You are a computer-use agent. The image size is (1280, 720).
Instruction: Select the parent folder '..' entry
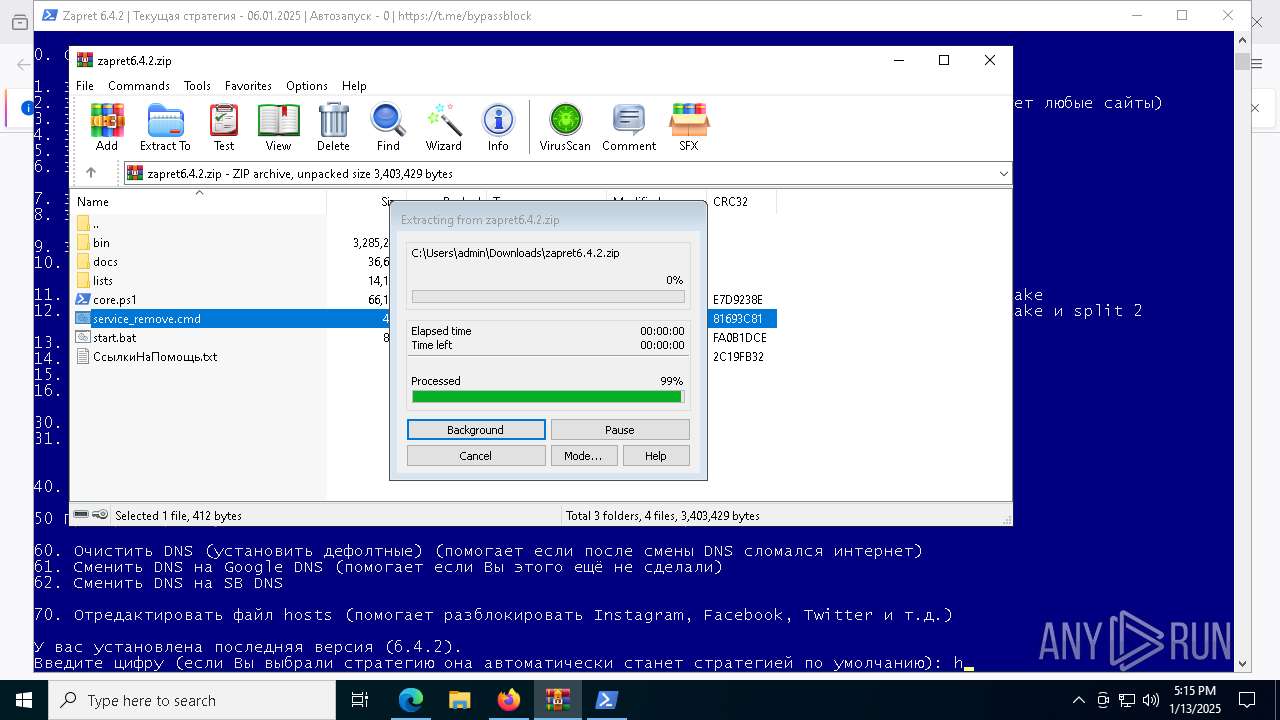pos(88,224)
